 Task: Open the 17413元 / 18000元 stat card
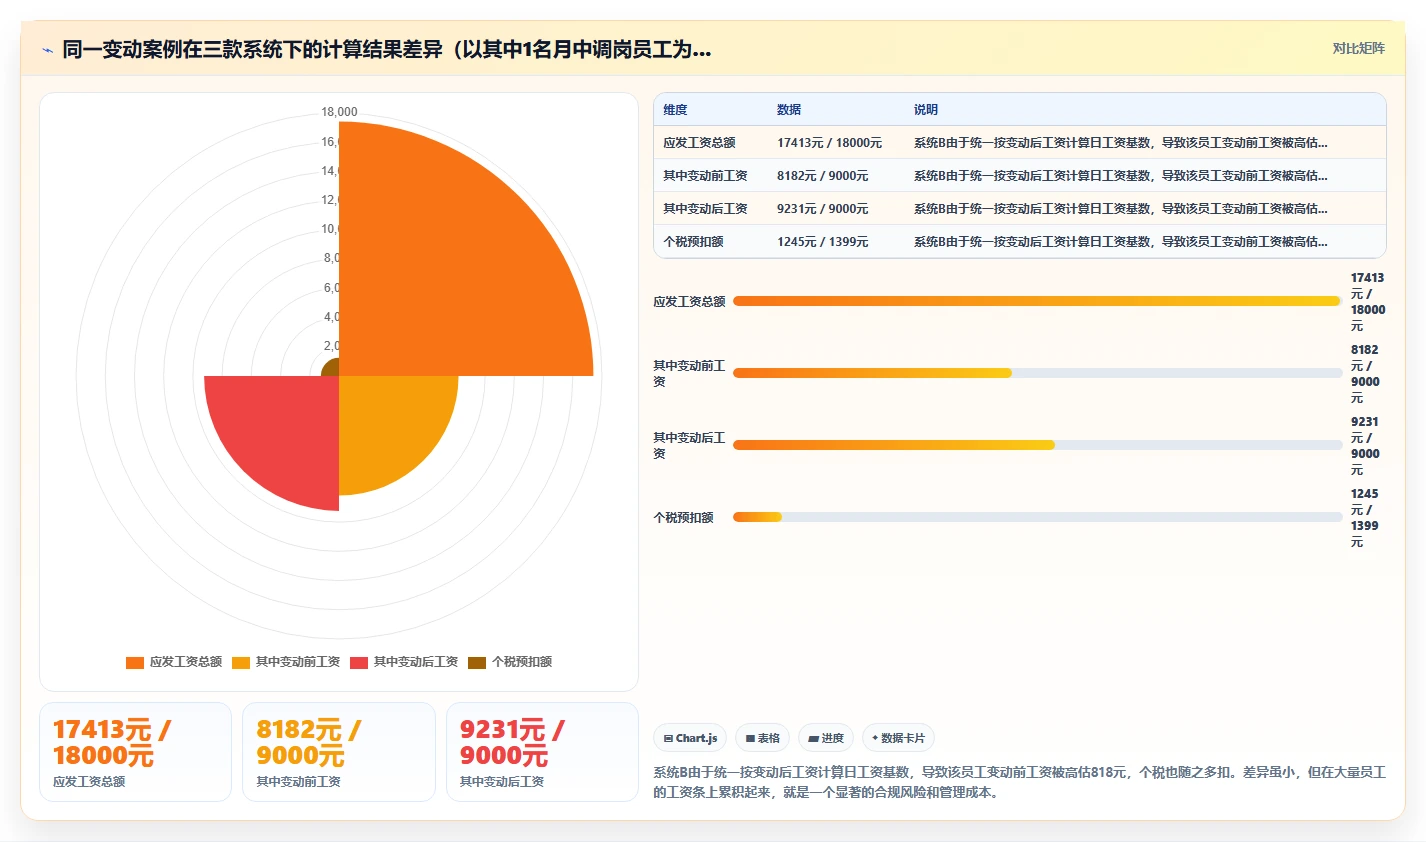(x=135, y=752)
